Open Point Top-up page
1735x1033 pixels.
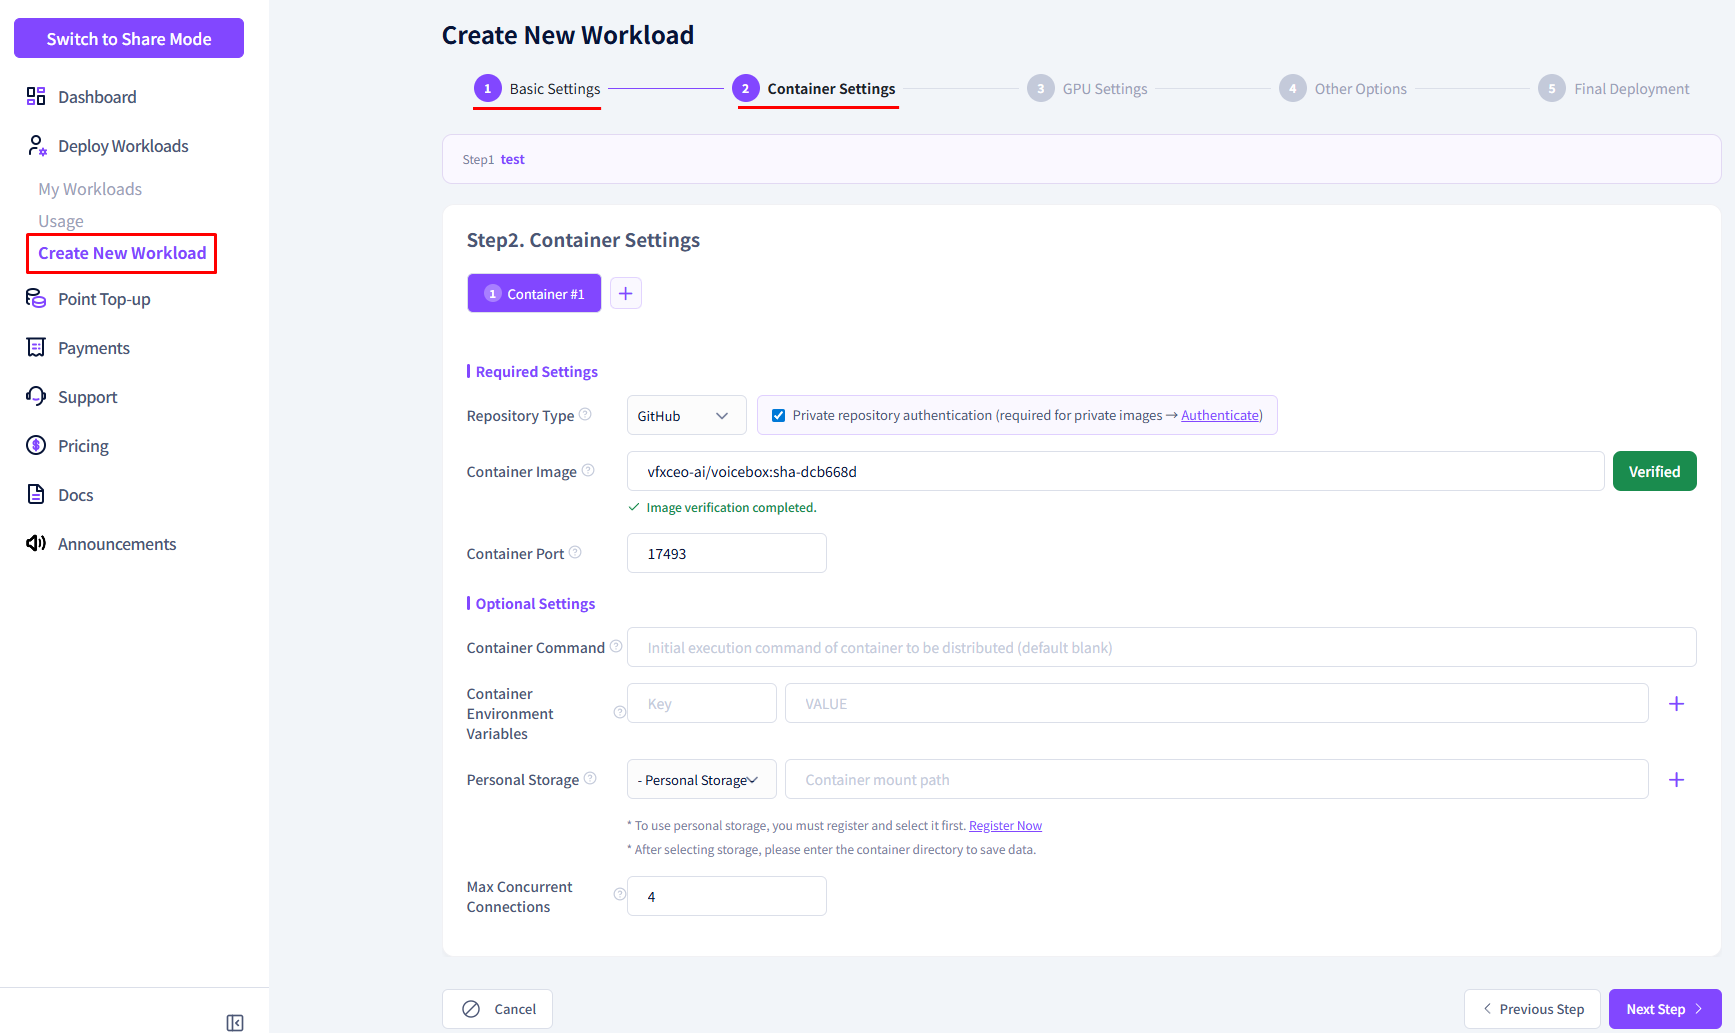point(104,298)
